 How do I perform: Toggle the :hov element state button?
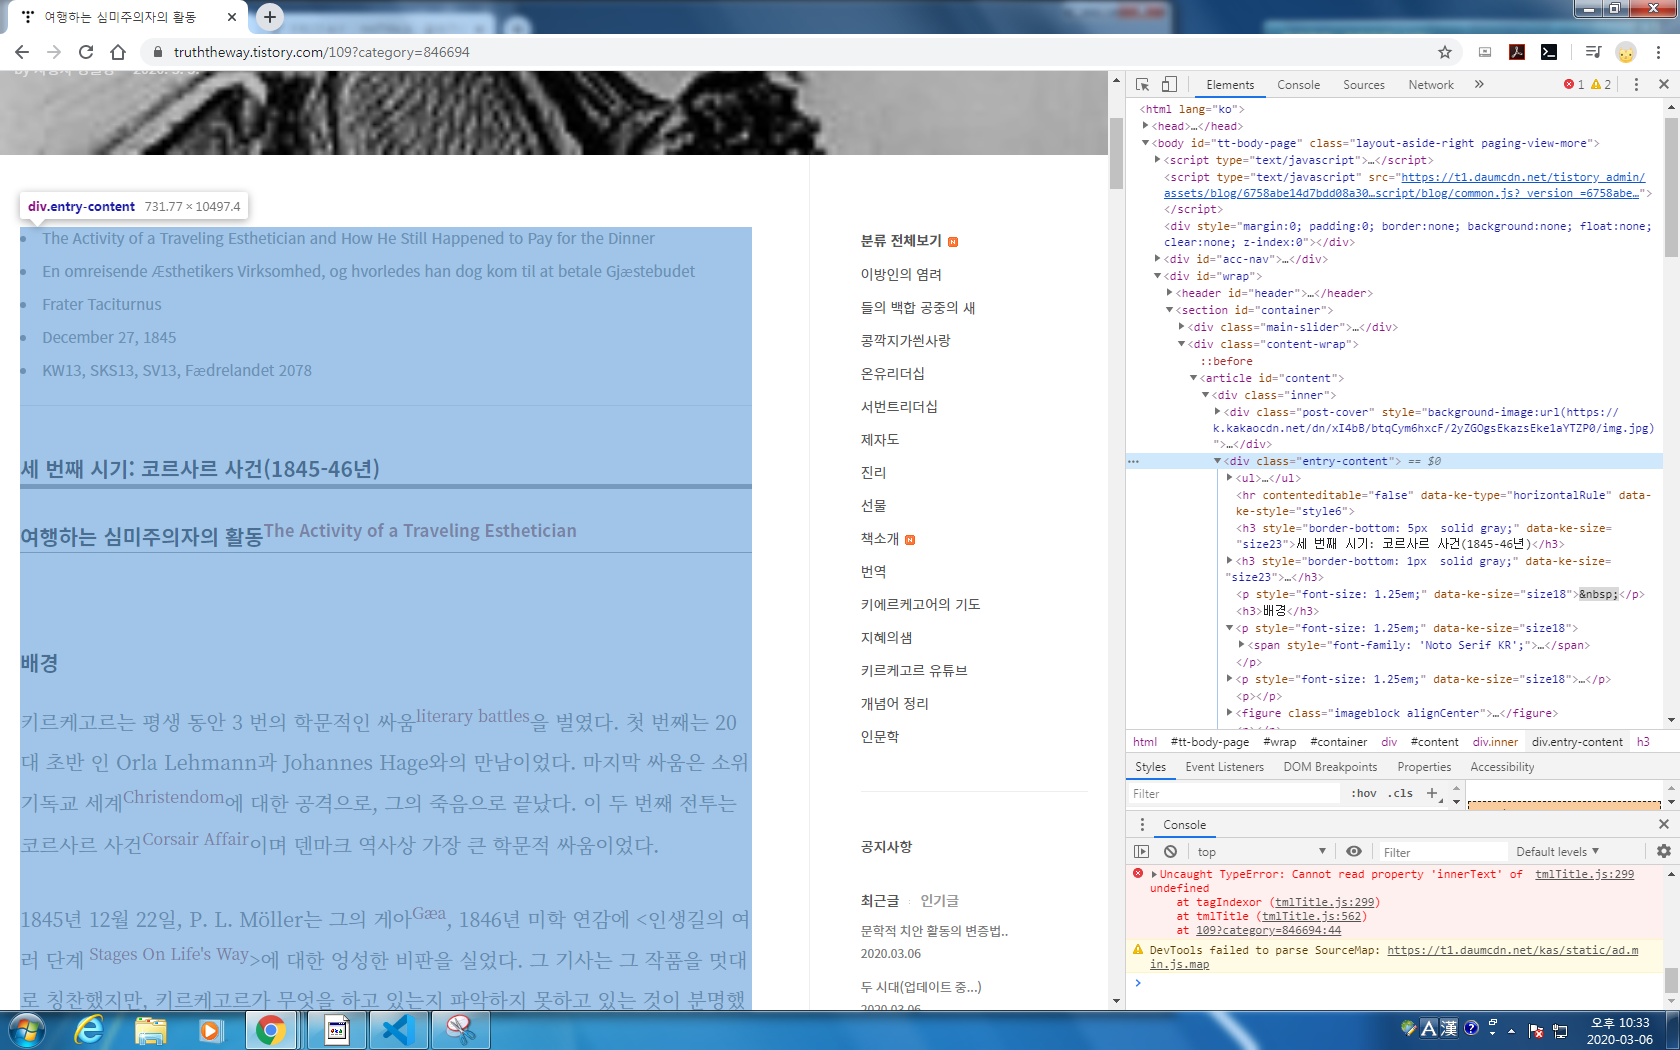pos(1363,794)
